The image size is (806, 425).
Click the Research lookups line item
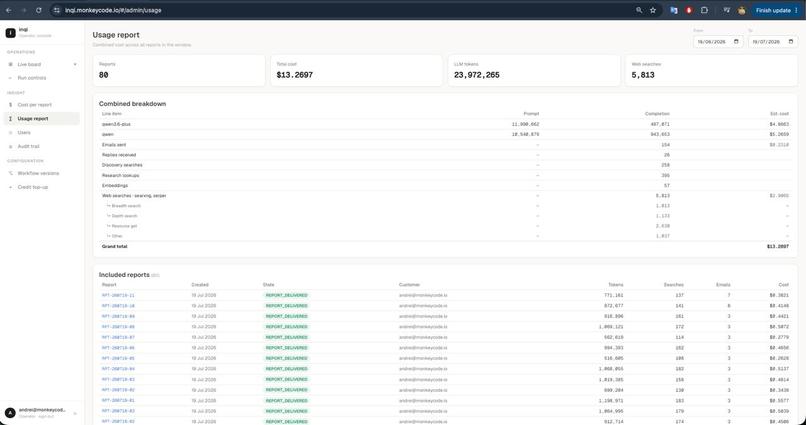(120, 175)
